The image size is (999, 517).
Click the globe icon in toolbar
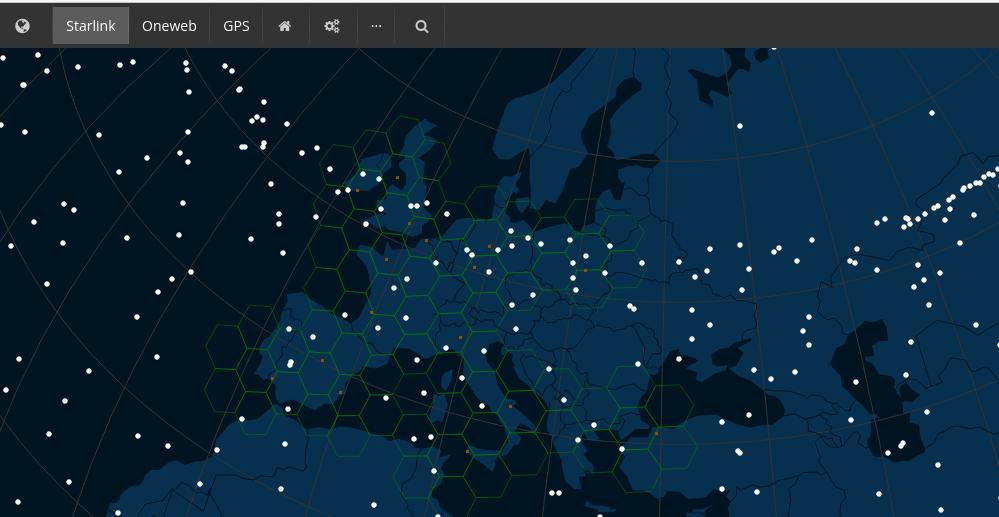point(22,26)
